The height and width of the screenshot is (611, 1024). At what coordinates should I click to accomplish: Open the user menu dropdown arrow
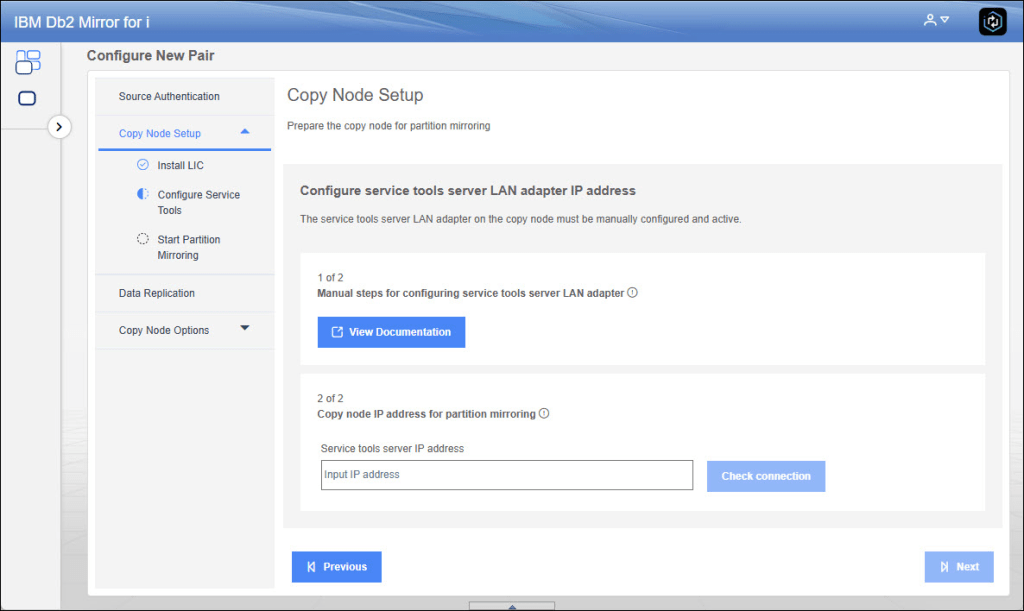coord(944,20)
